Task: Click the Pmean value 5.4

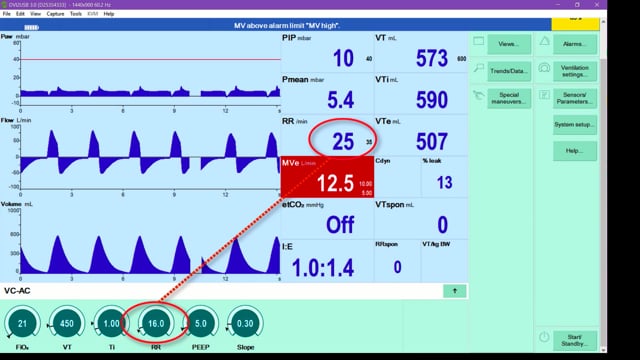Action: click(x=340, y=100)
